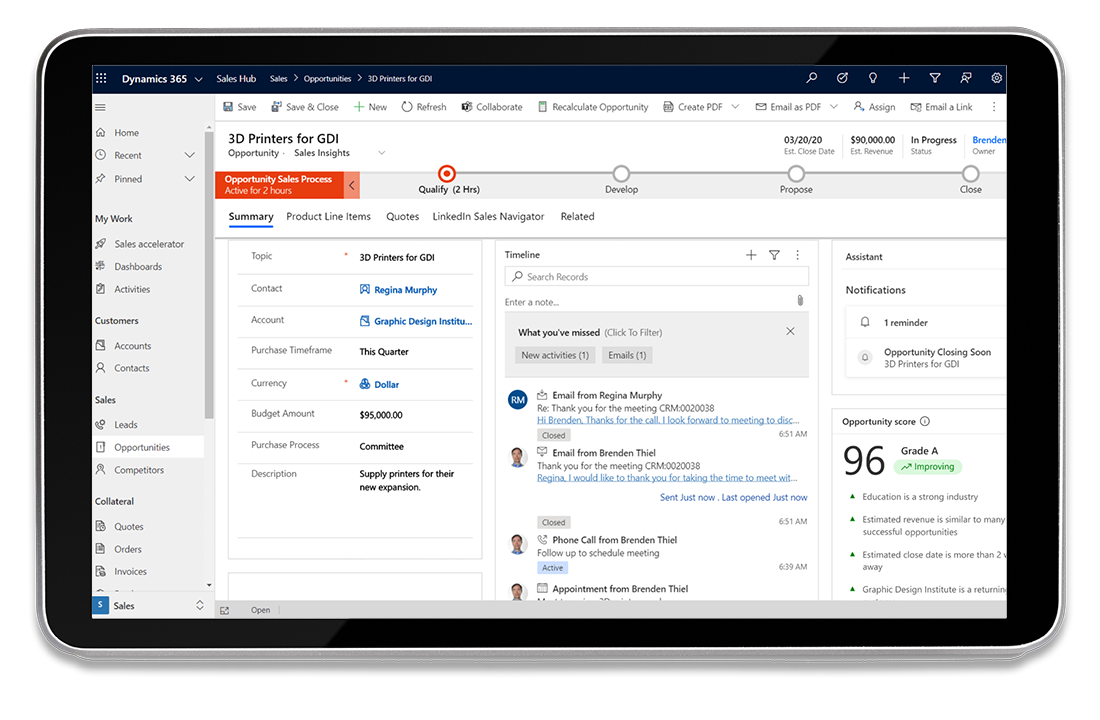Click Save & Close in command bar
The height and width of the screenshot is (720, 1100).
(x=304, y=107)
